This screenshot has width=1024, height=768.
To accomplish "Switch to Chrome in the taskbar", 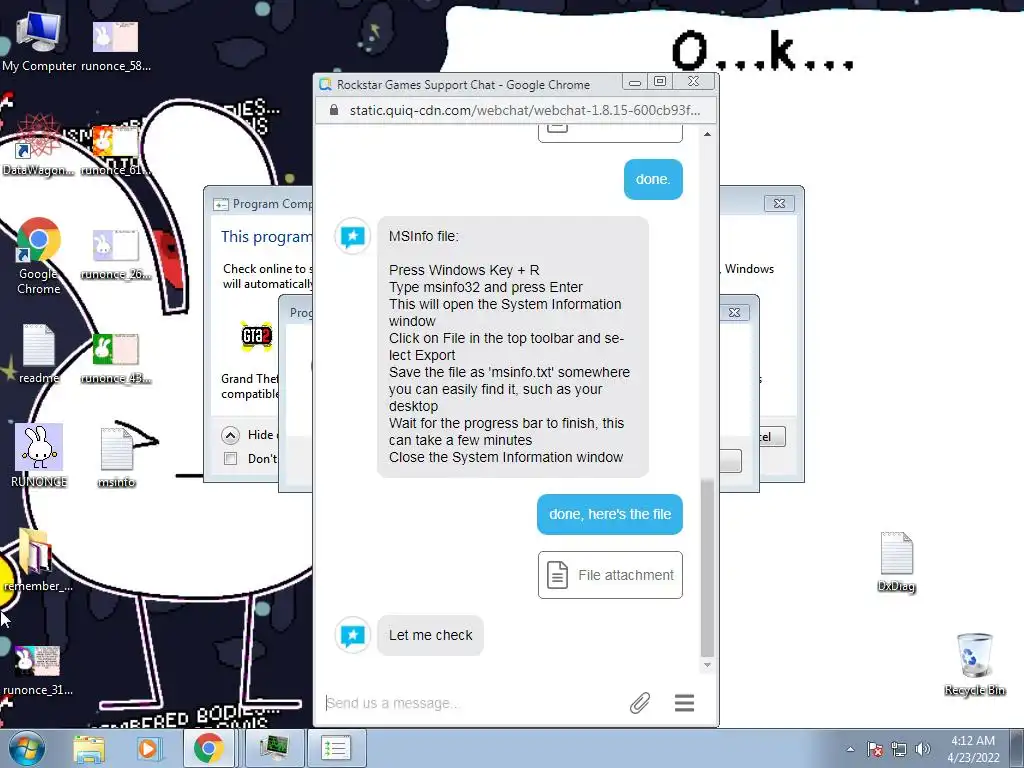I will tap(208, 748).
